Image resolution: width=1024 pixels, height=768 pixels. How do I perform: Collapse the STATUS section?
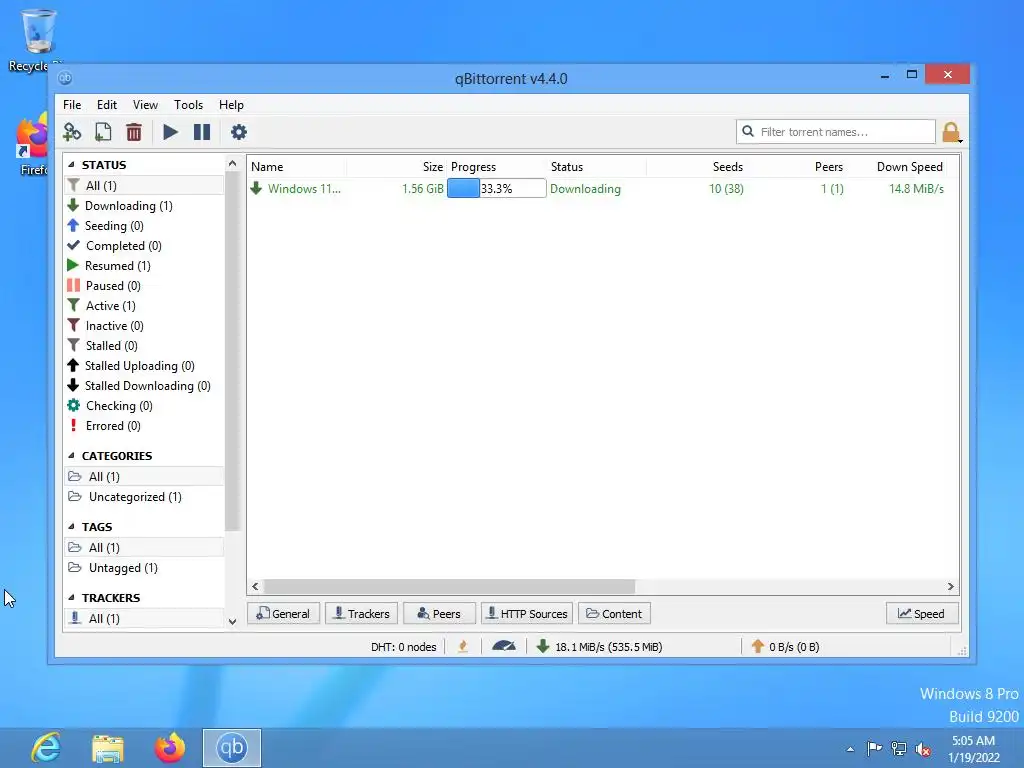pos(72,165)
